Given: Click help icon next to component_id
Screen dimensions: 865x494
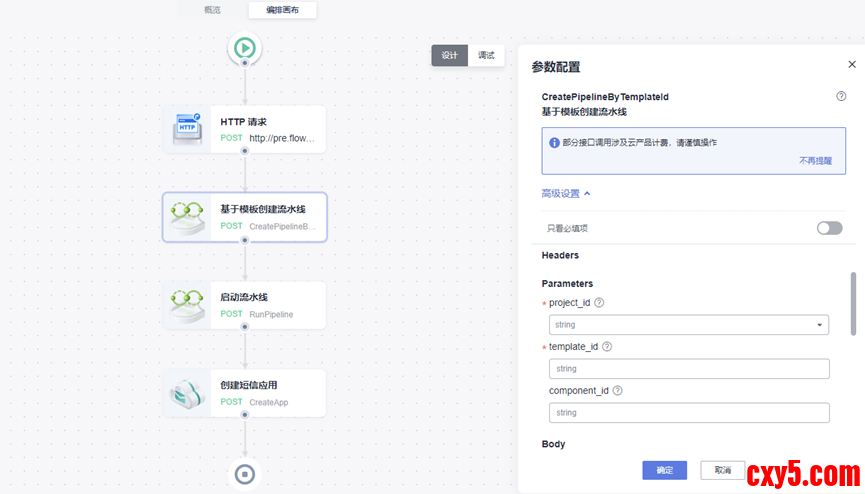Looking at the screenshot, I should click(x=617, y=391).
